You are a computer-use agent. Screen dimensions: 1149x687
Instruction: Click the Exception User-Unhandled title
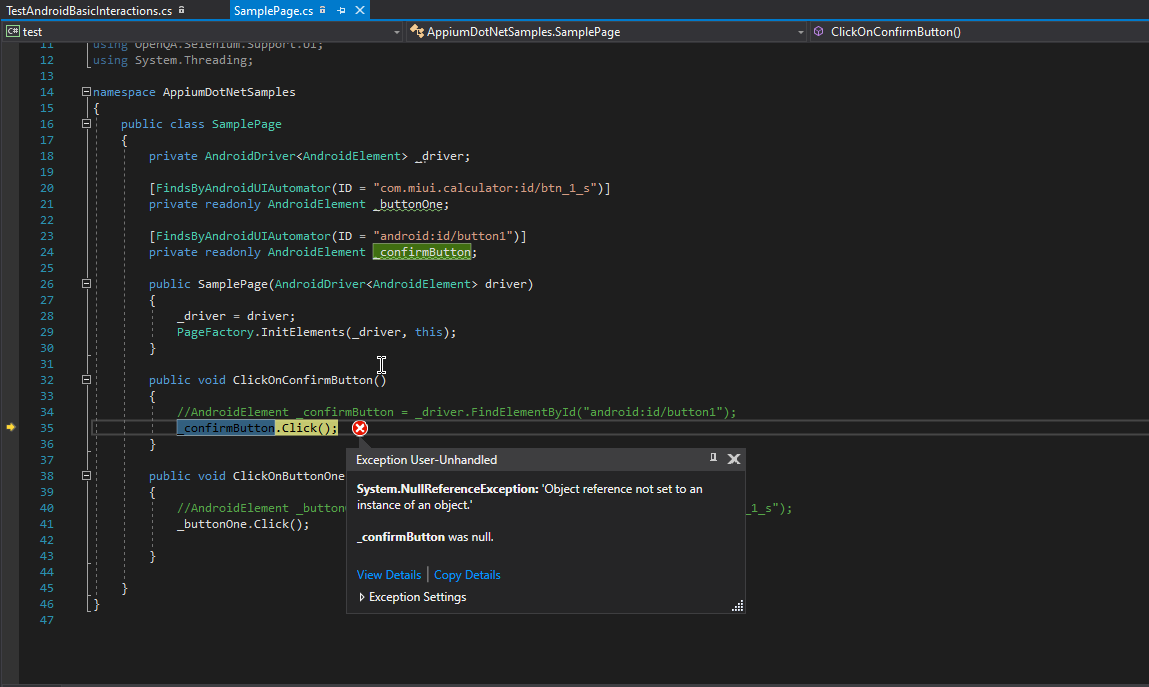426,460
